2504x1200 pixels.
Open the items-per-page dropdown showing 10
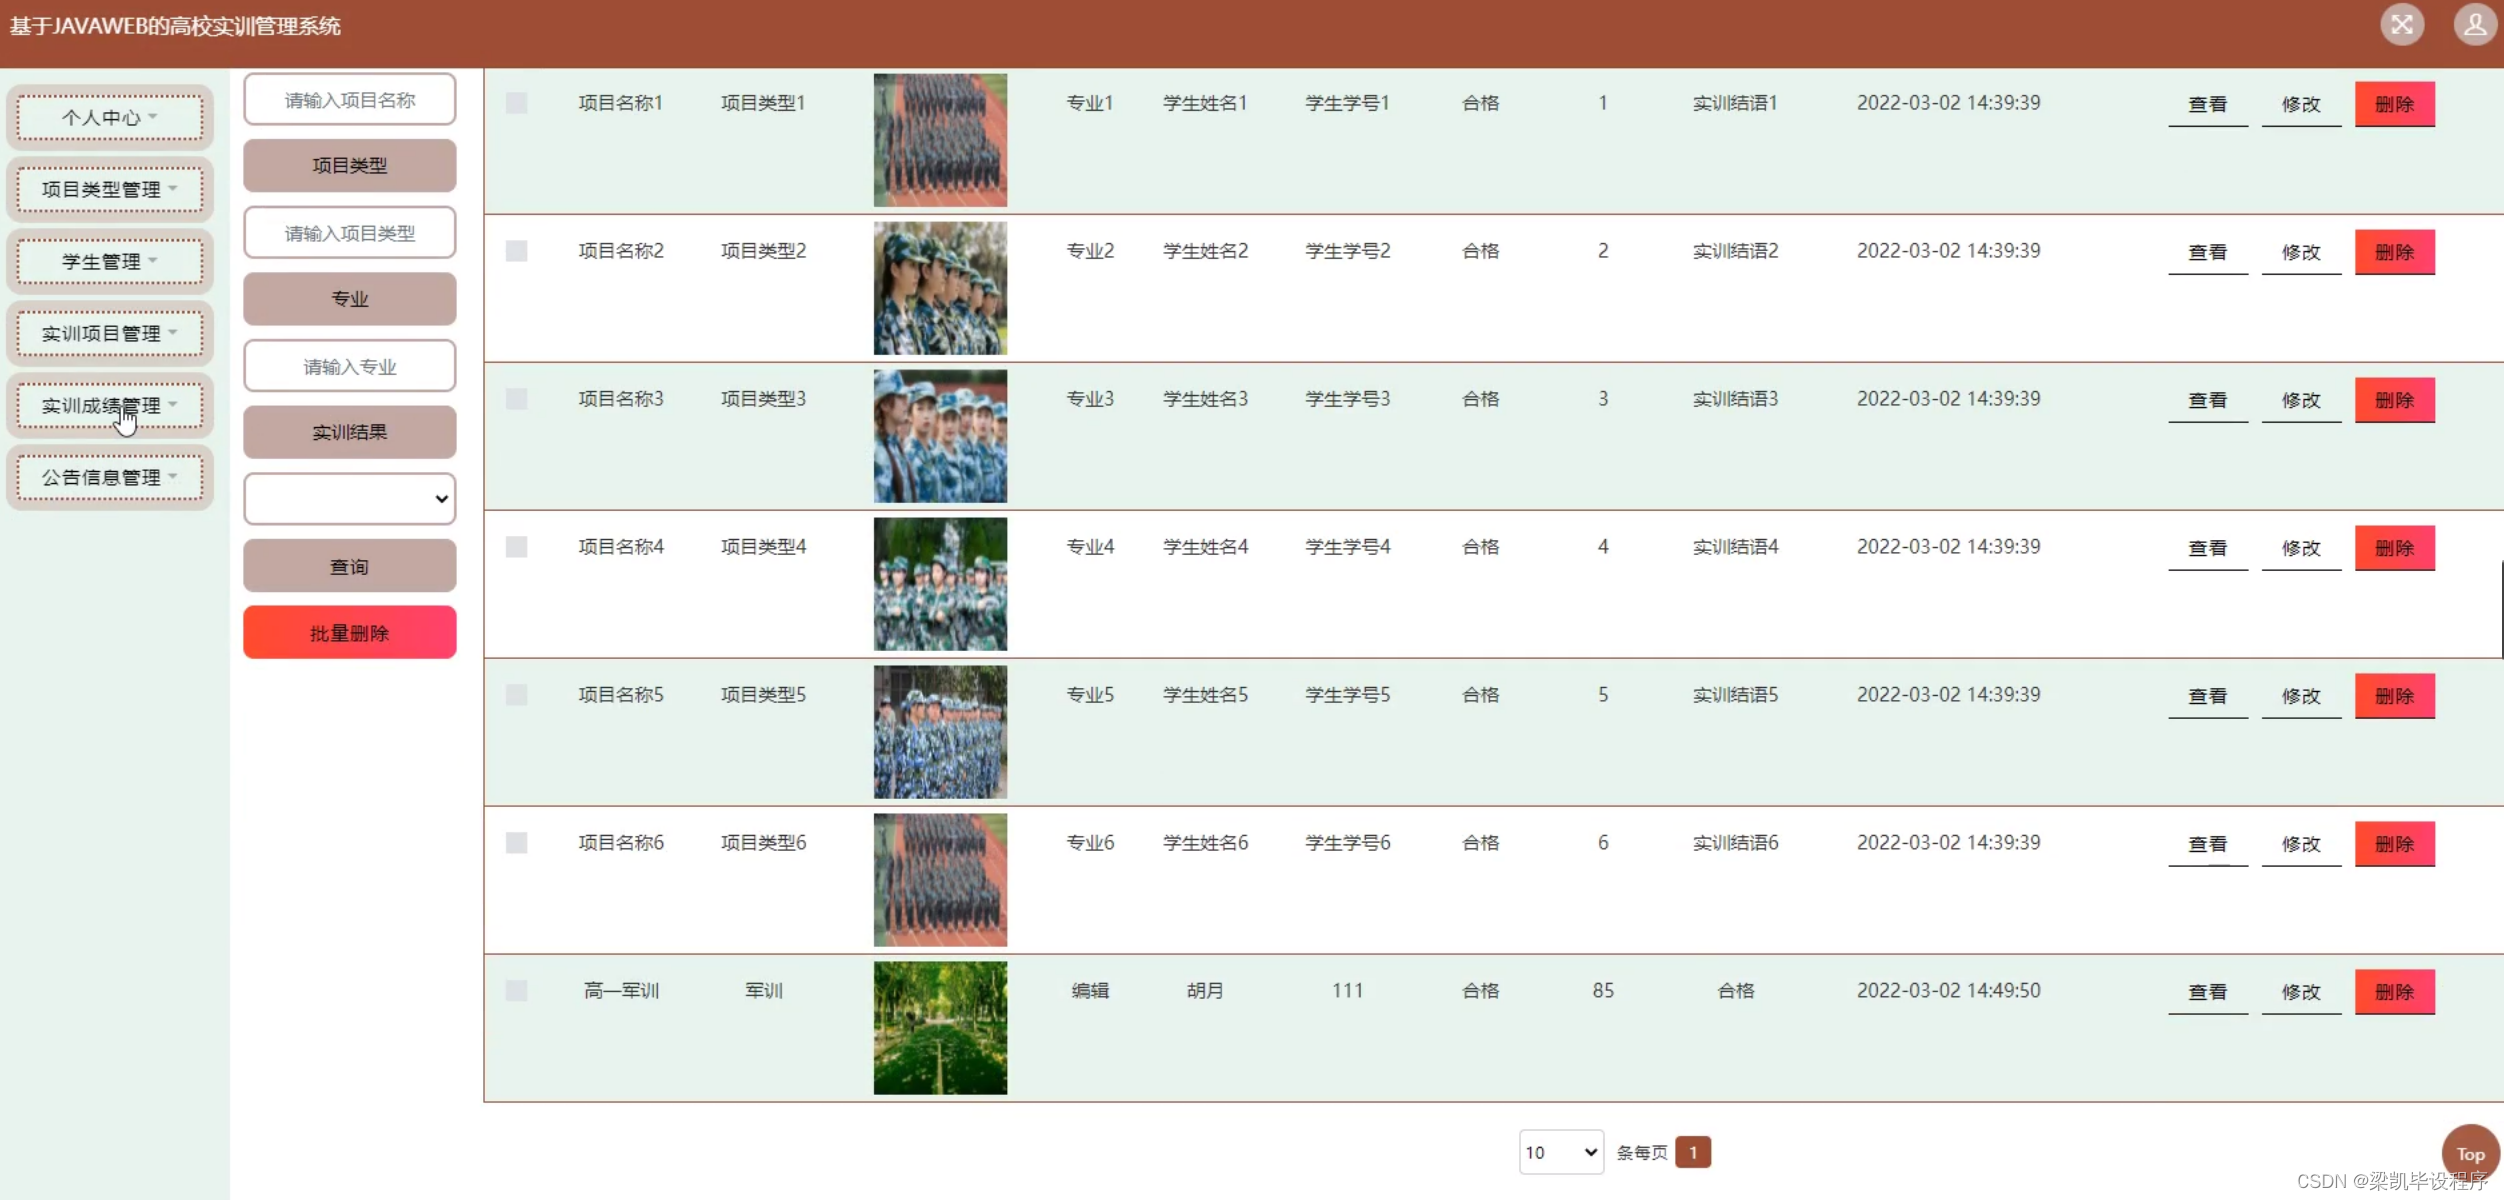click(x=1560, y=1153)
